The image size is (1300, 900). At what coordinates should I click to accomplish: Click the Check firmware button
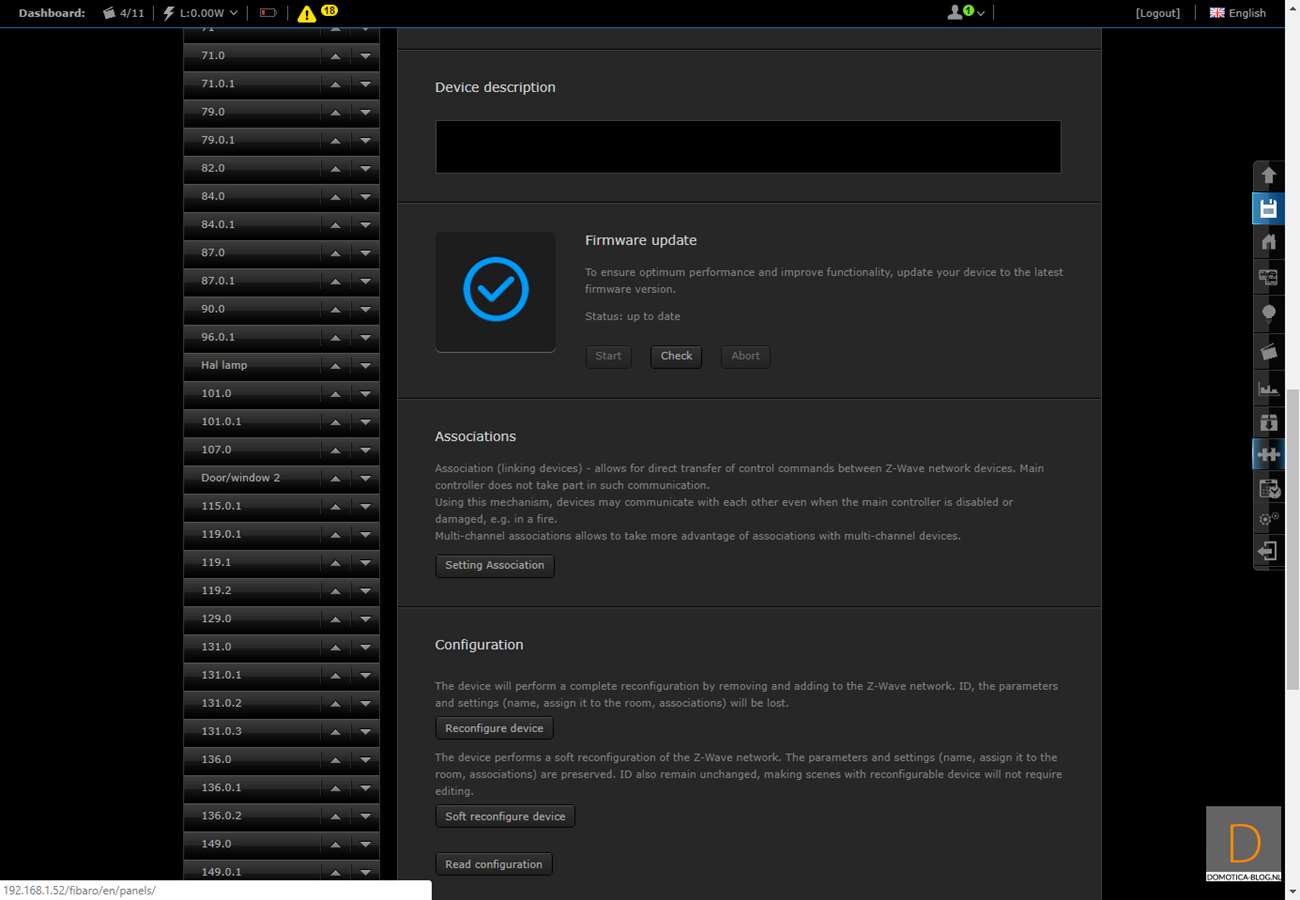click(x=676, y=356)
